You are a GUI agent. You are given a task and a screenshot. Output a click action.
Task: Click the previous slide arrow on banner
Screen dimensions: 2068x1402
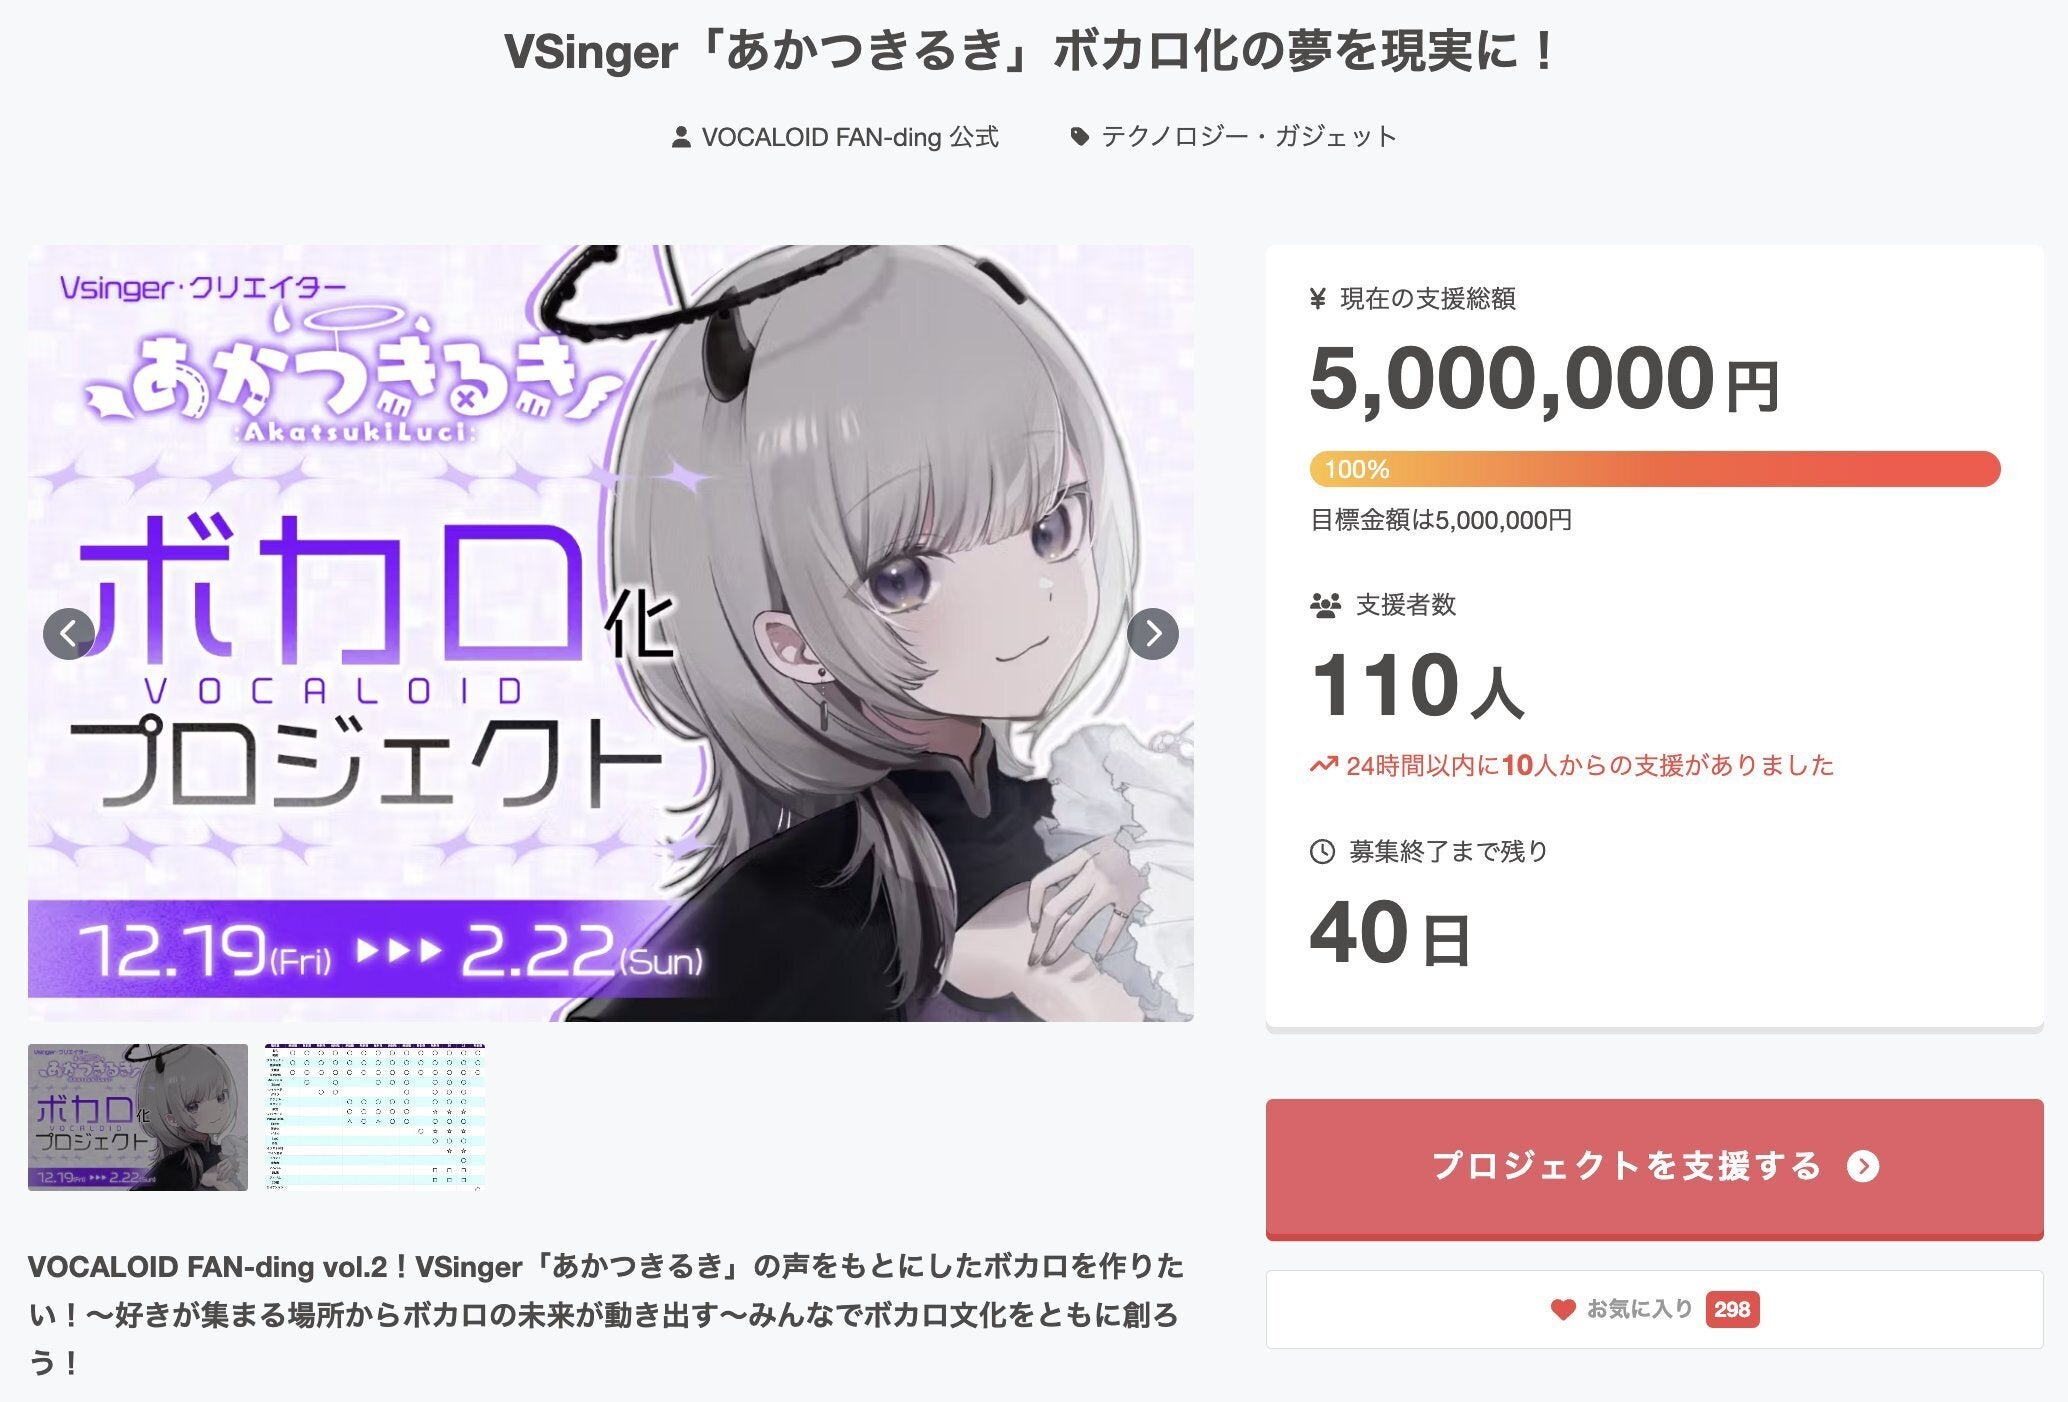point(69,634)
